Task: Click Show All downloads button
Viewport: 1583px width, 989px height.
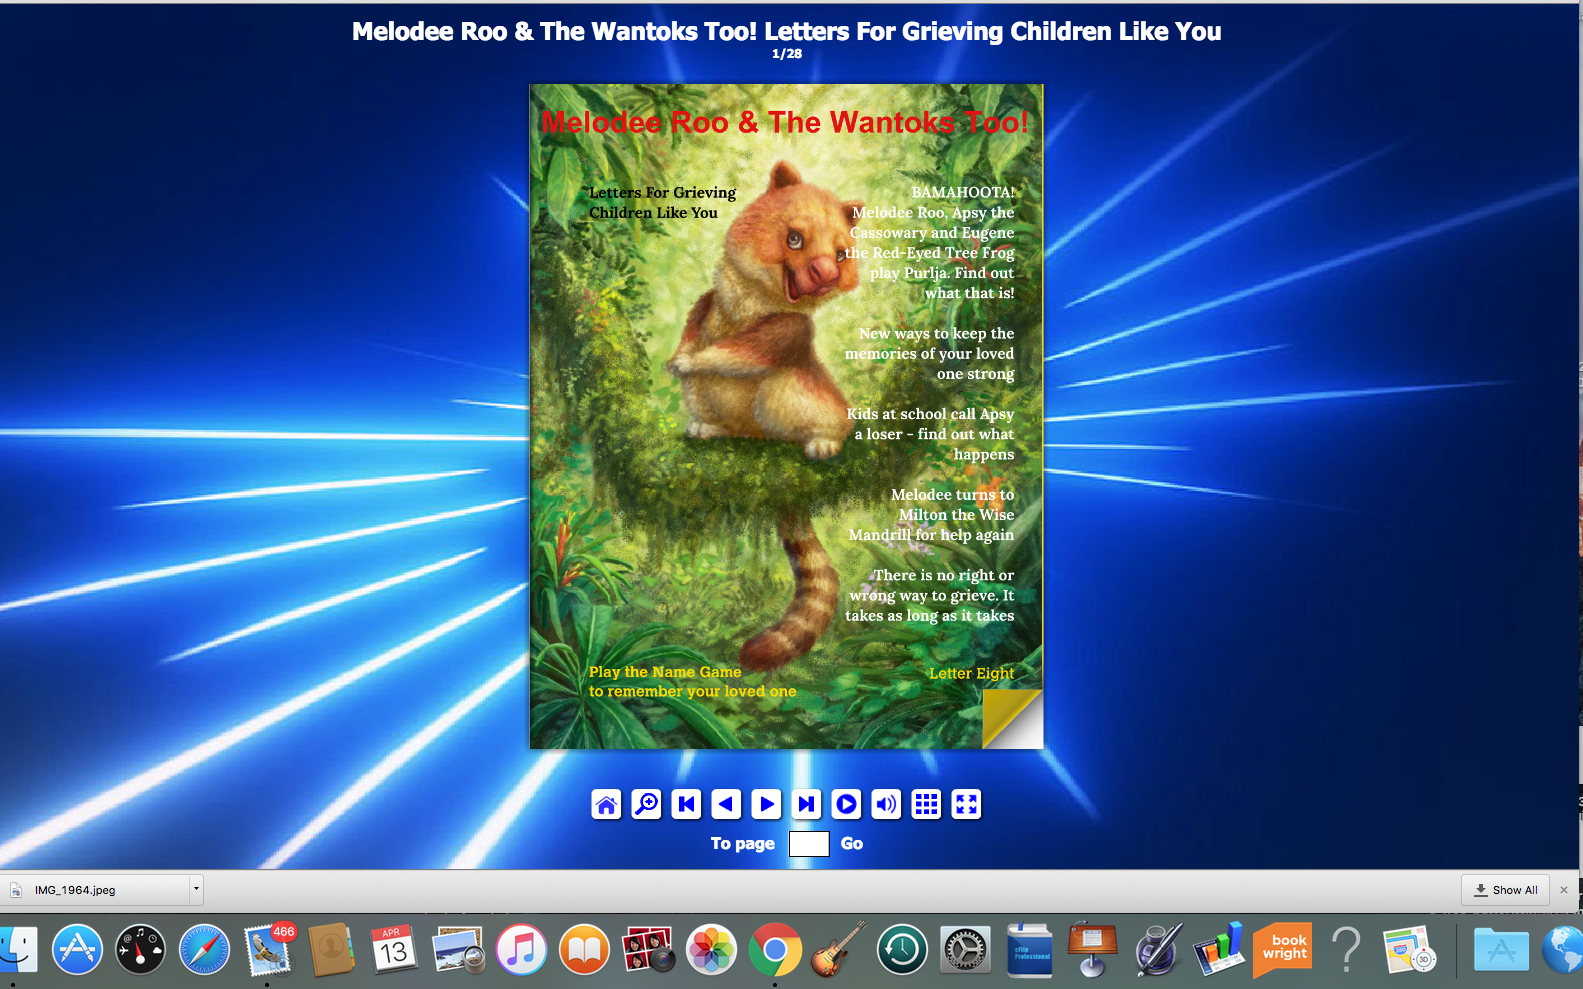Action: click(1505, 890)
